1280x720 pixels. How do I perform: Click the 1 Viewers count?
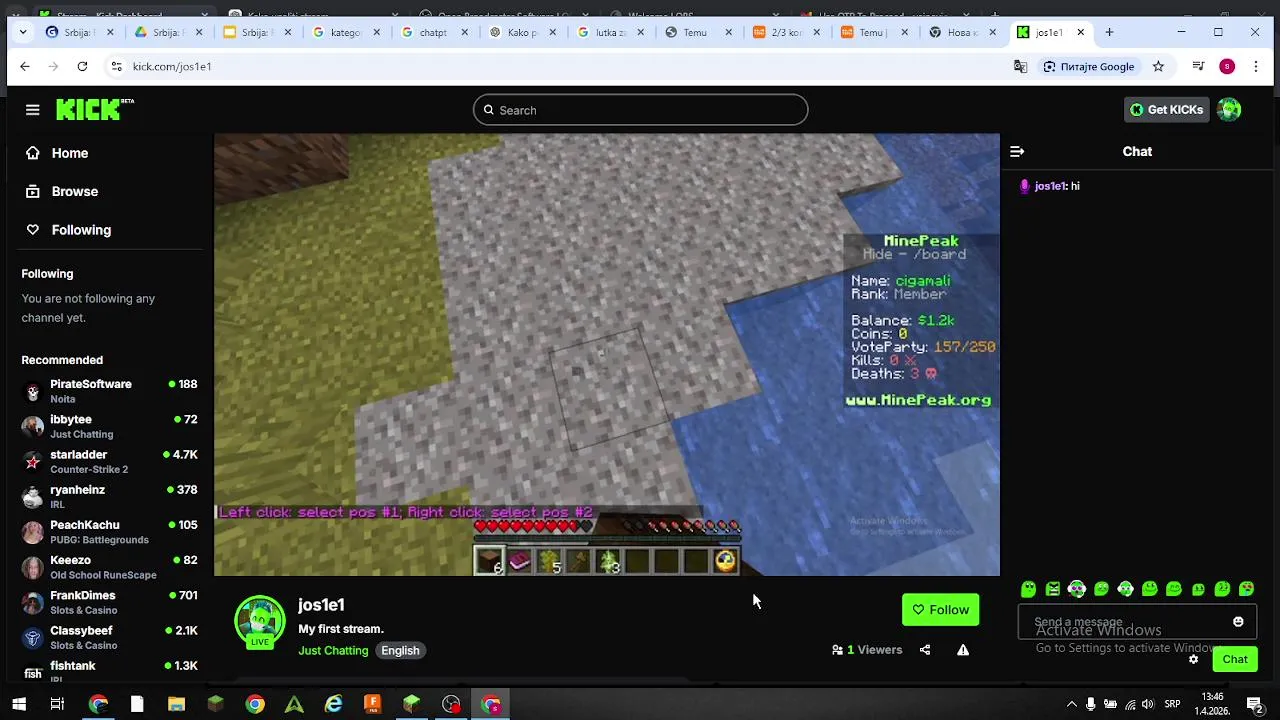point(867,650)
